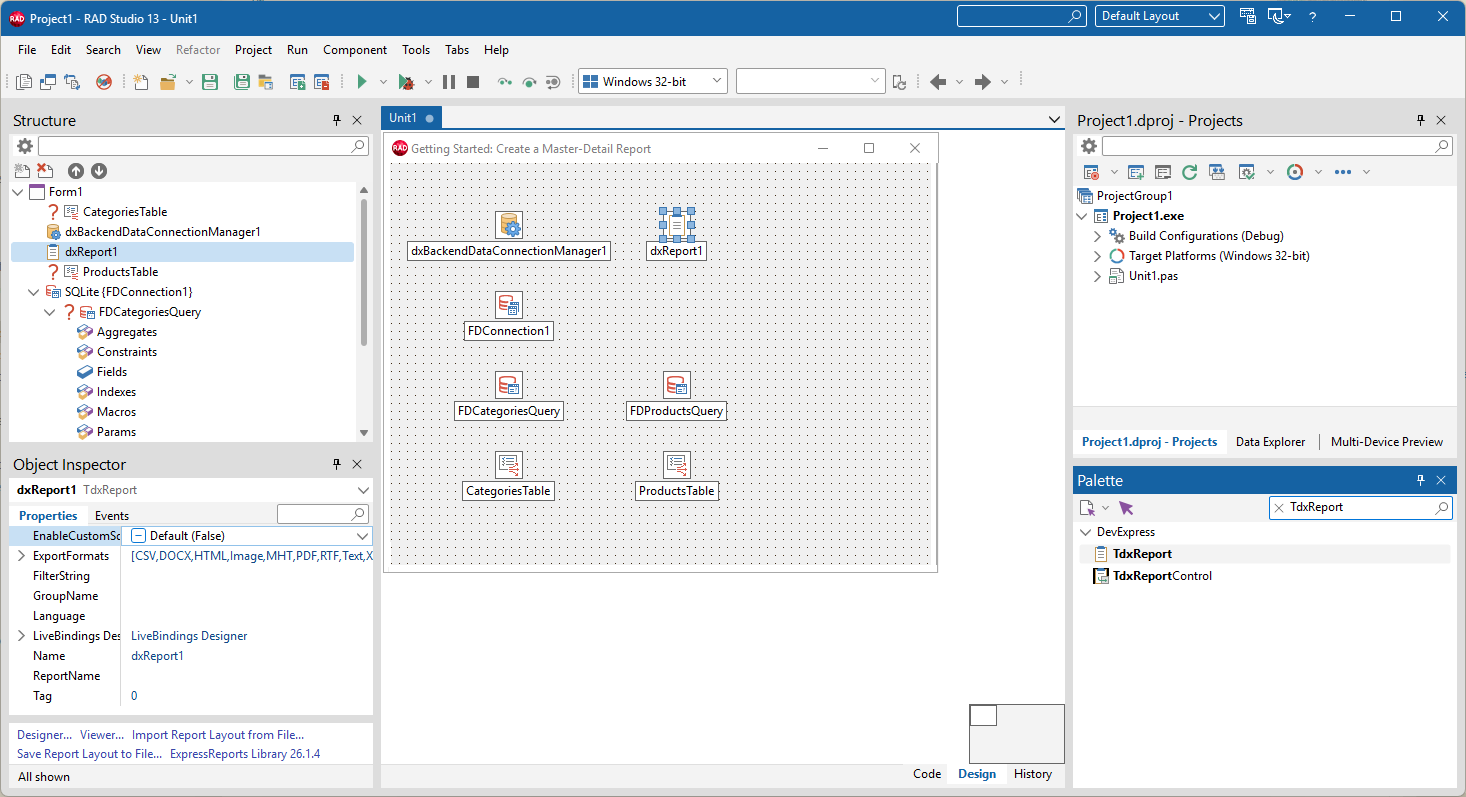This screenshot has width=1466, height=797.
Task: Open the Component menu
Action: click(355, 50)
